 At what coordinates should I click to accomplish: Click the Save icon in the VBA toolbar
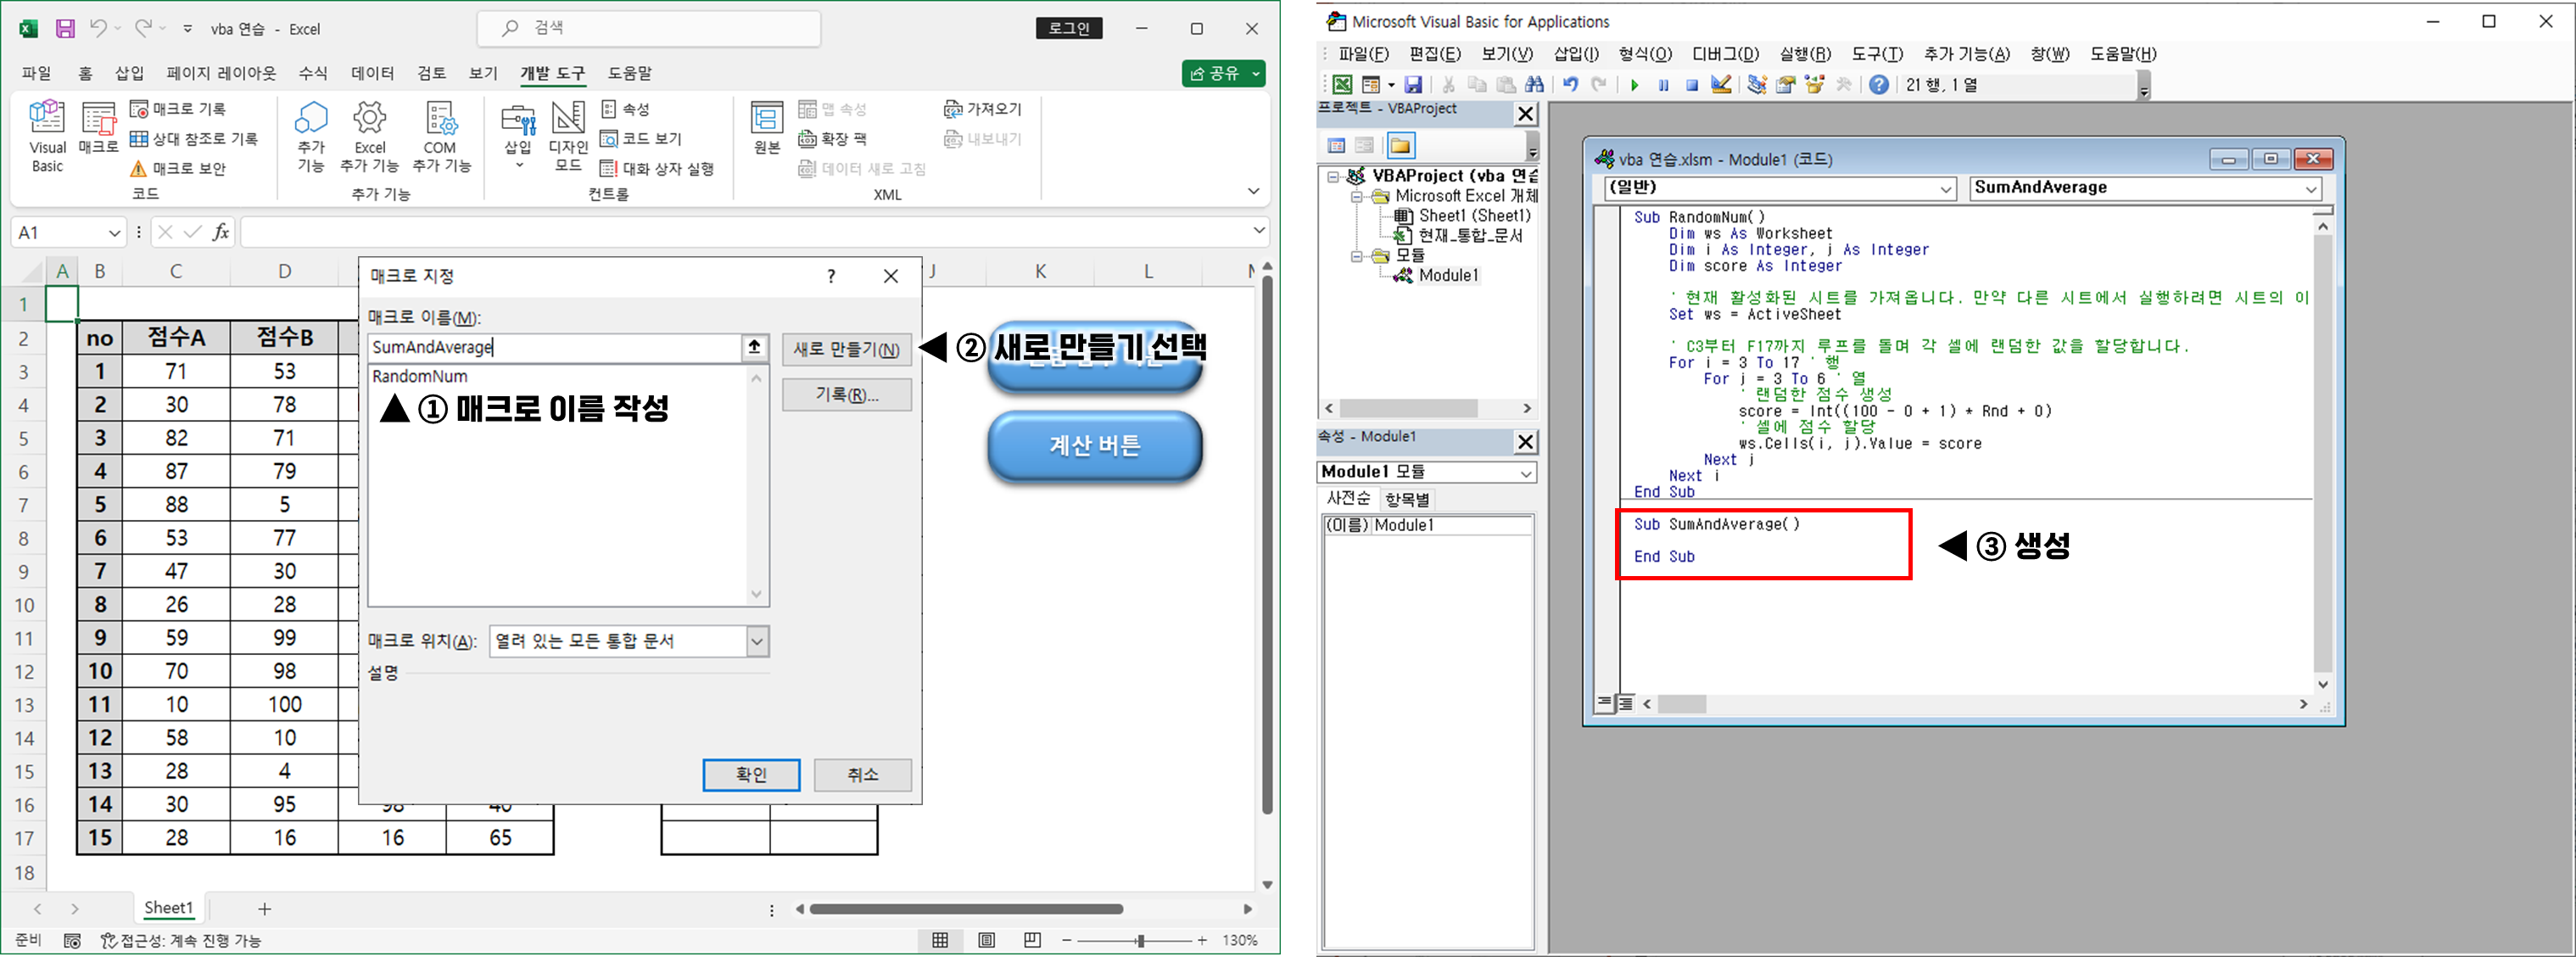(1413, 86)
